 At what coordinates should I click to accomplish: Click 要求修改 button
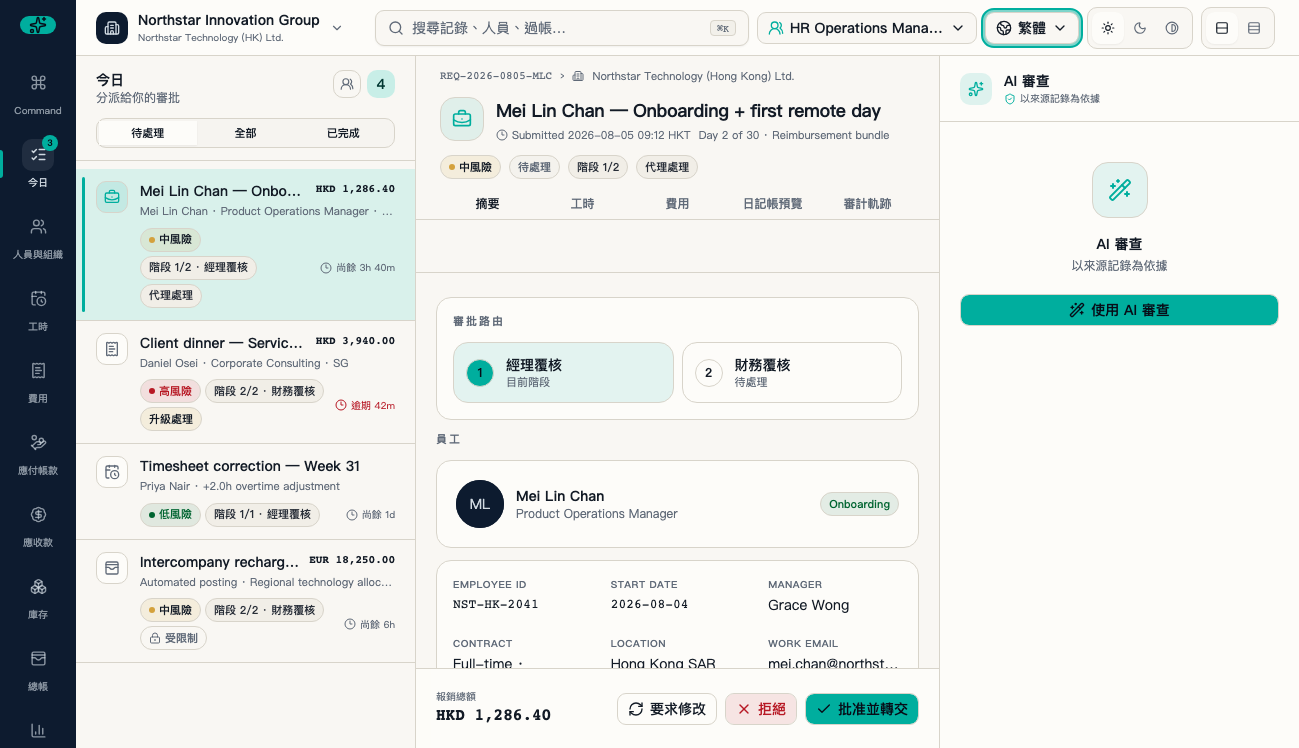point(667,709)
